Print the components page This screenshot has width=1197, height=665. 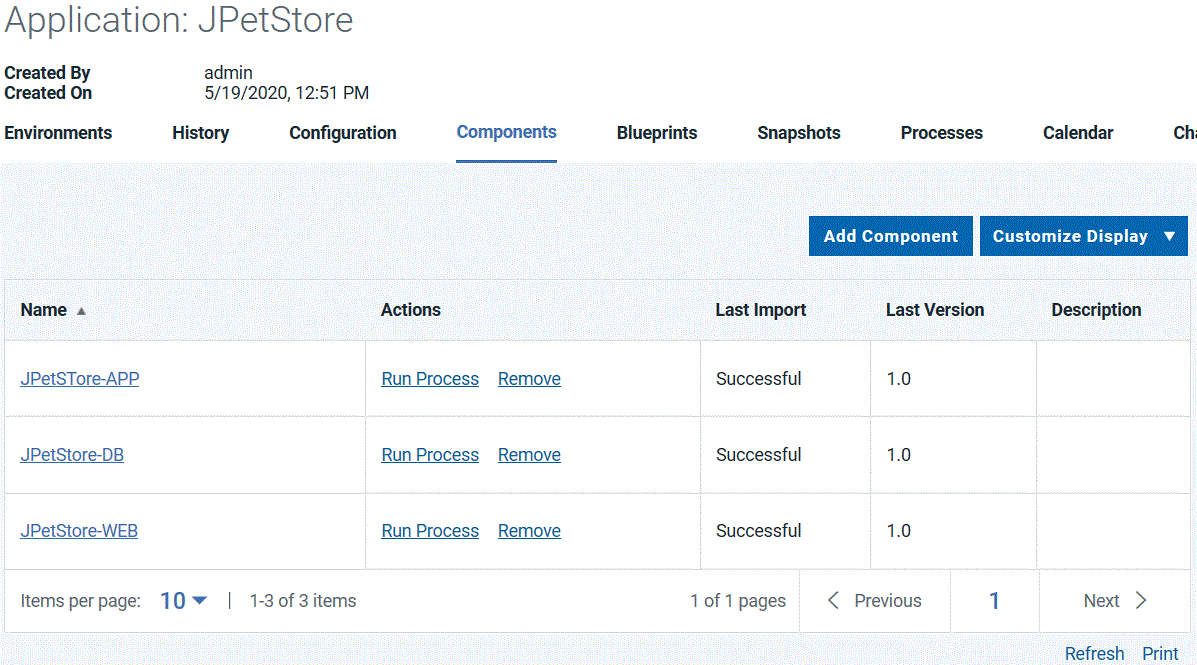click(x=1159, y=653)
